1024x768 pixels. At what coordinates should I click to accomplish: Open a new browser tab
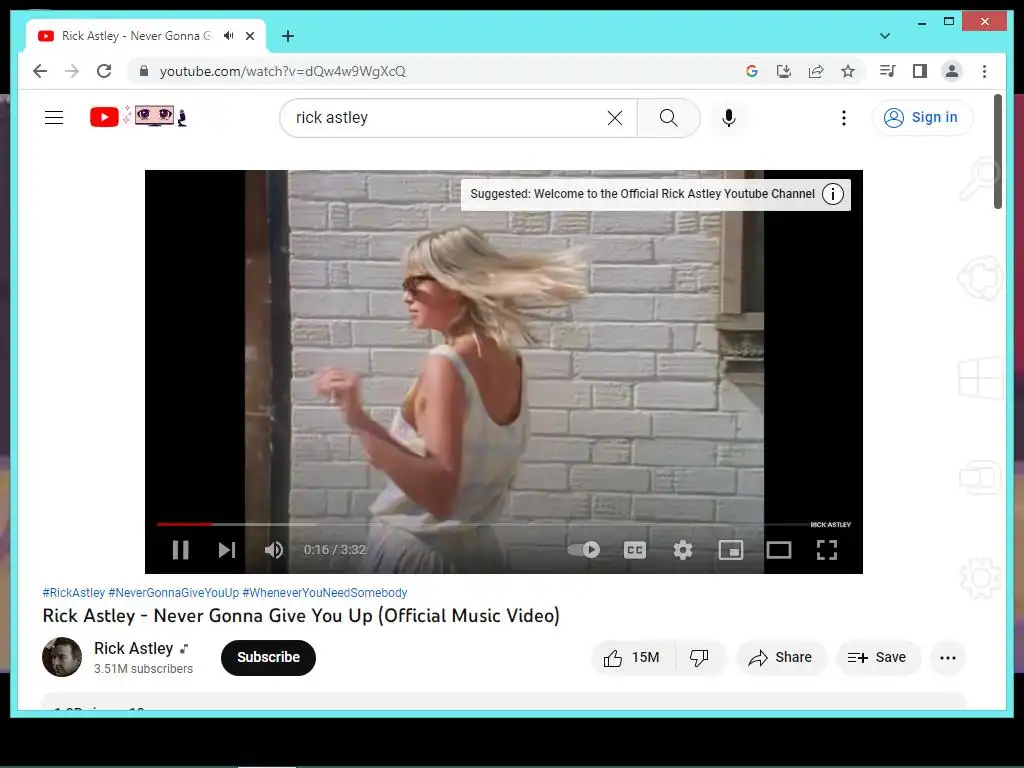[x=288, y=36]
